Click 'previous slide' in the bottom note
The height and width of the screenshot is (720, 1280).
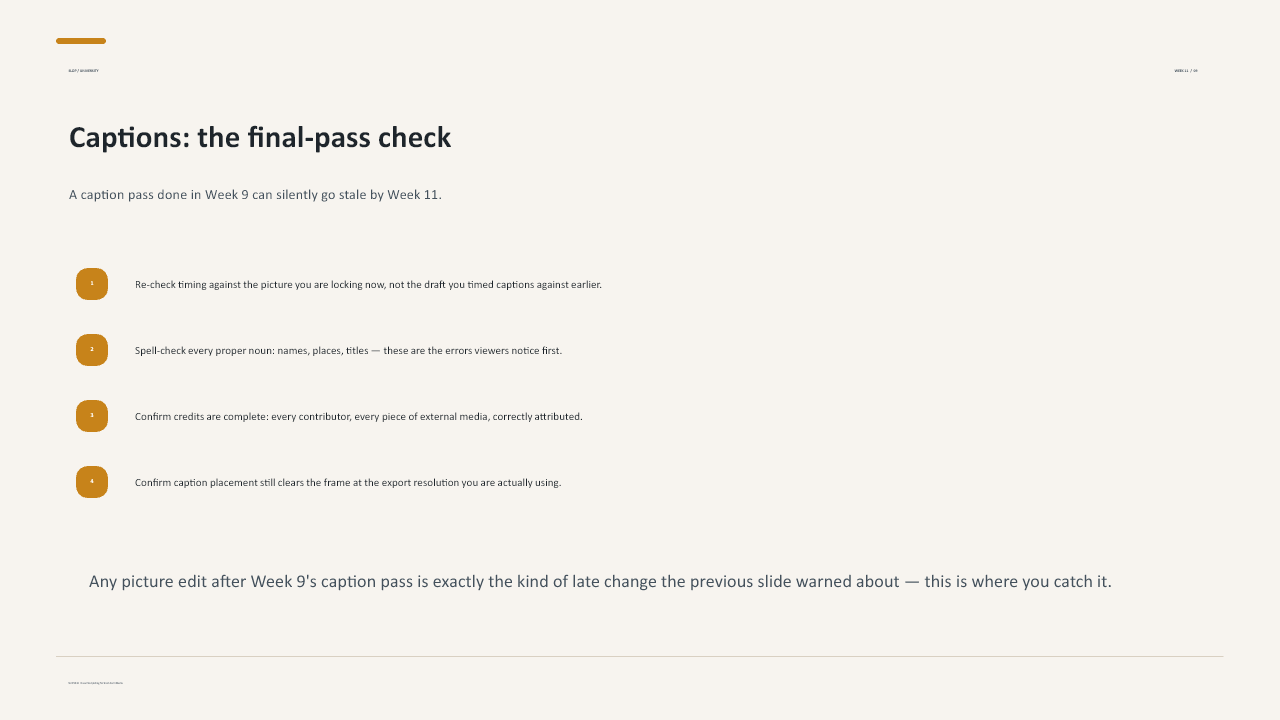click(741, 582)
